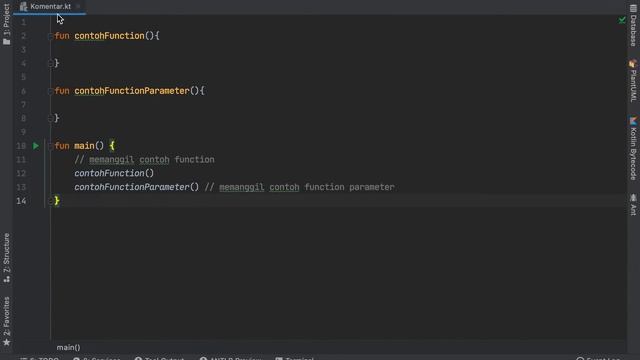Viewport: 640px width, 360px height.
Task: Click line number 12 in the gutter
Action: tap(21, 173)
